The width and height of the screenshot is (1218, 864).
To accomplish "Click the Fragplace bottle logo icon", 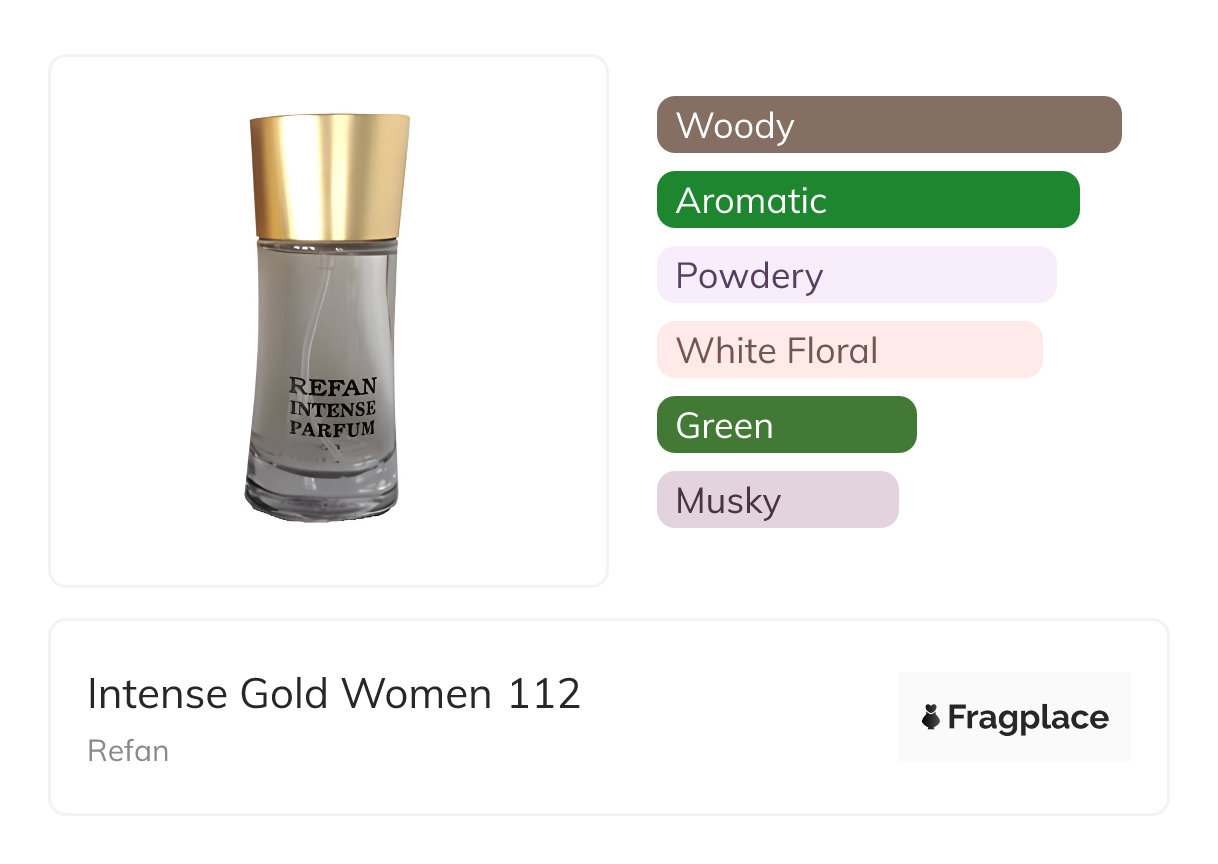I will pos(931,717).
